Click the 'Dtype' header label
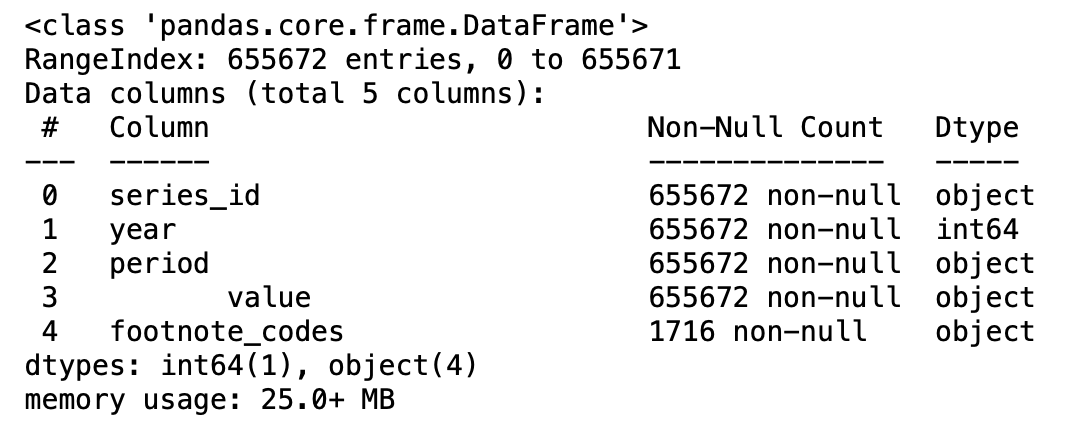This screenshot has height=424, width=1070. (976, 128)
